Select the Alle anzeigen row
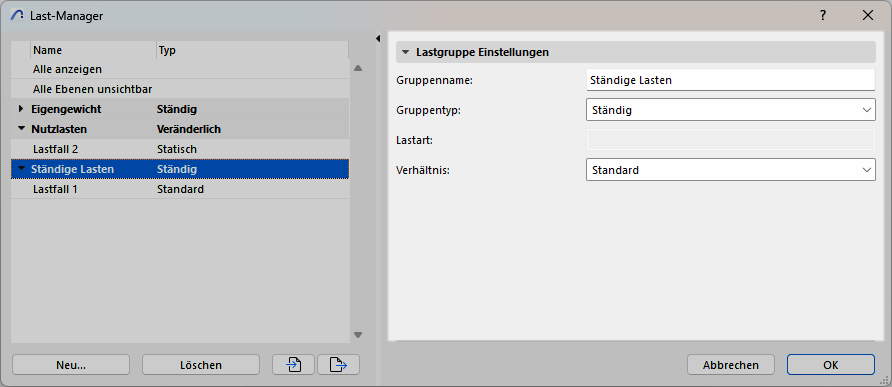The width and height of the screenshot is (892, 387). [x=180, y=69]
